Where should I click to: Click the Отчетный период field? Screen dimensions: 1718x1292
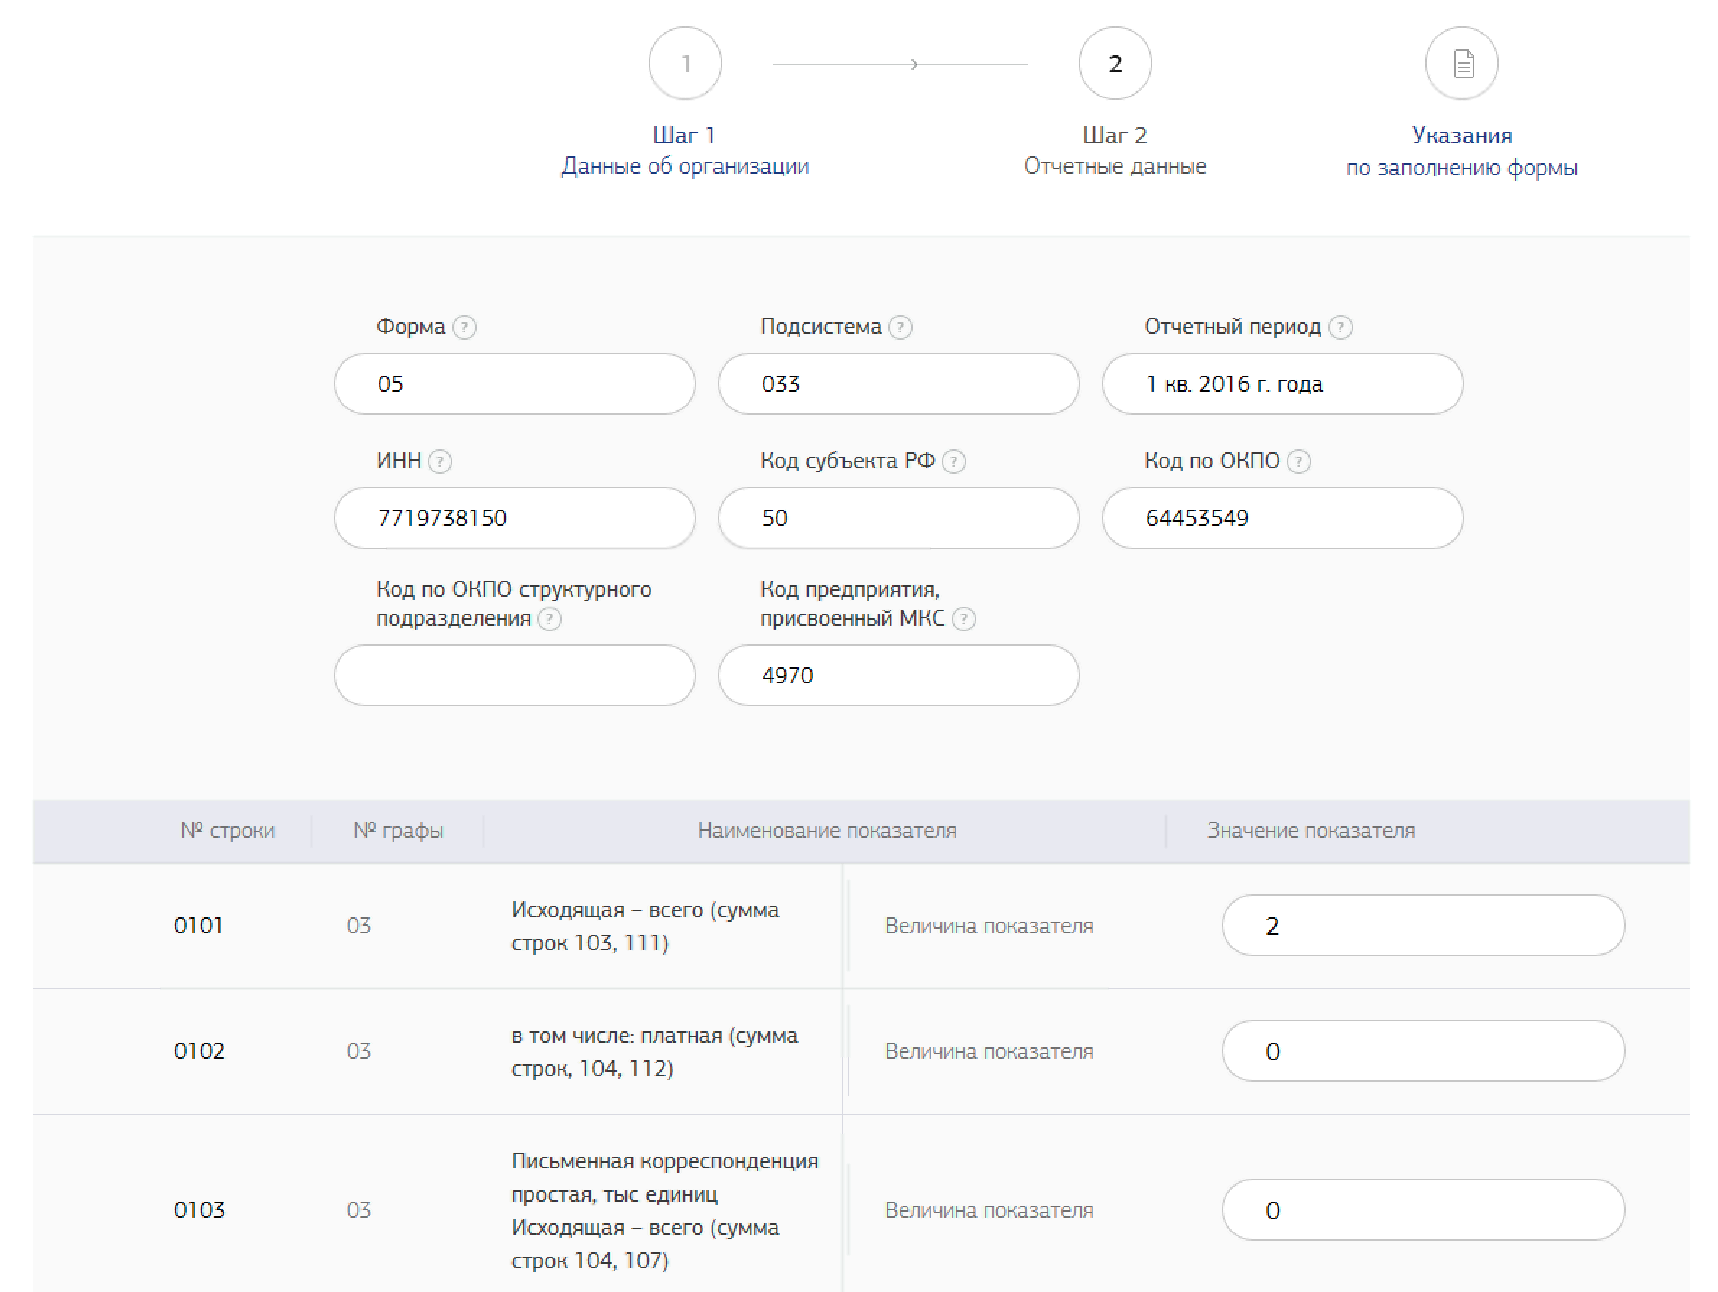[1282, 384]
